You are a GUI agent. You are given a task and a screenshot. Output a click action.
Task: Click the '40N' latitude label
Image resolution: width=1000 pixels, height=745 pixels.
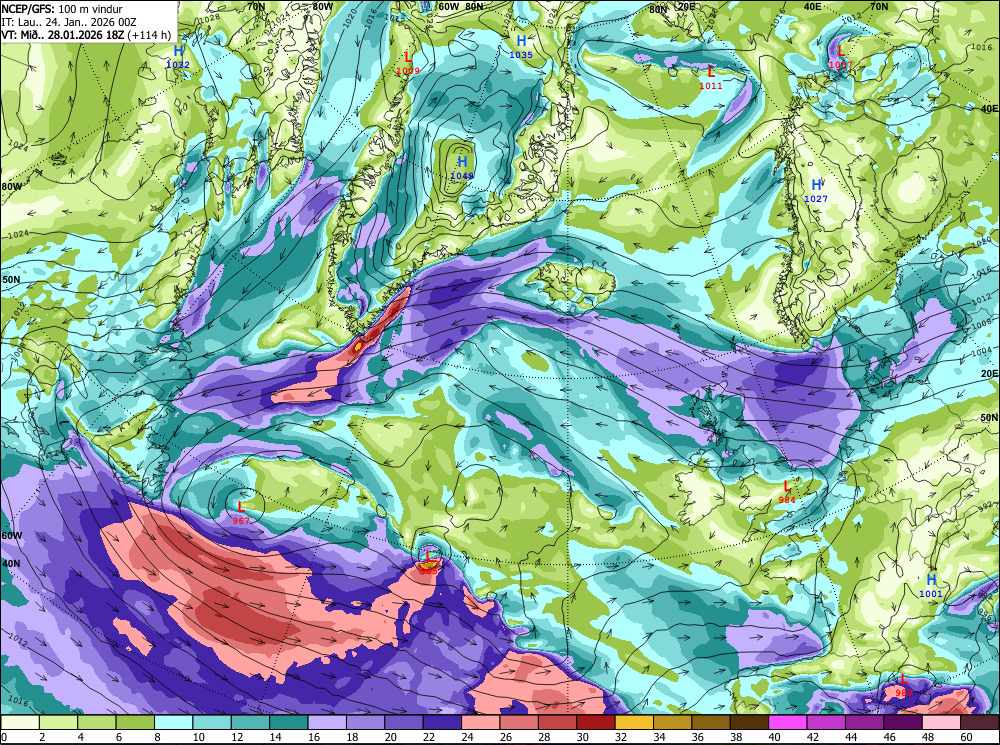point(11,564)
